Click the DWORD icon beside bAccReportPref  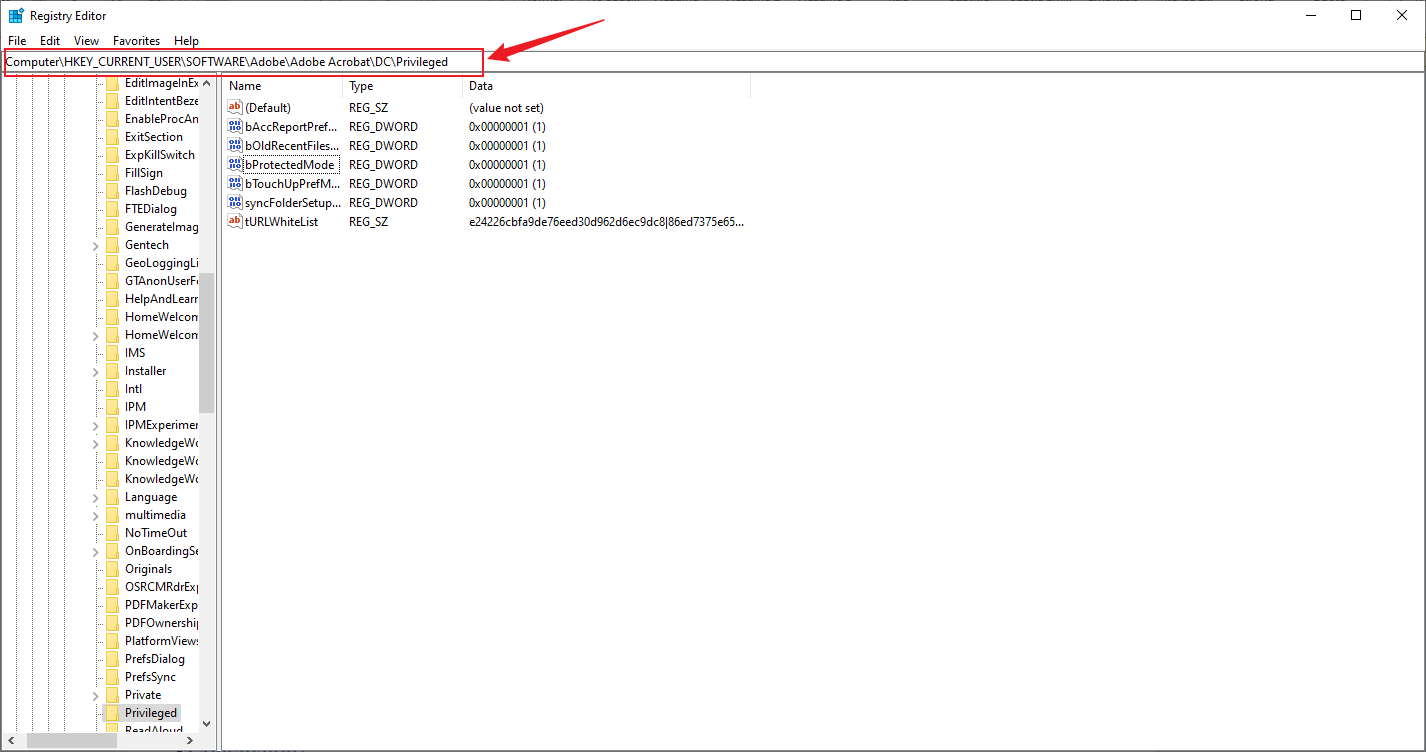(x=233, y=126)
